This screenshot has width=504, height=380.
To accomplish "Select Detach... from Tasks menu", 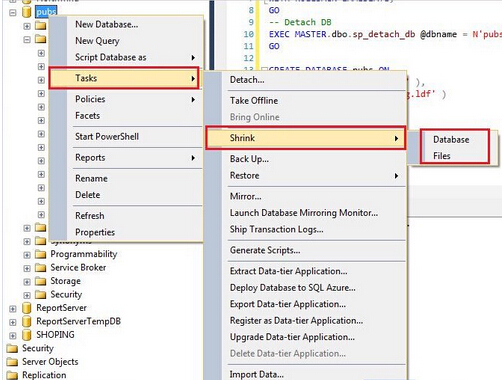I will (247, 80).
